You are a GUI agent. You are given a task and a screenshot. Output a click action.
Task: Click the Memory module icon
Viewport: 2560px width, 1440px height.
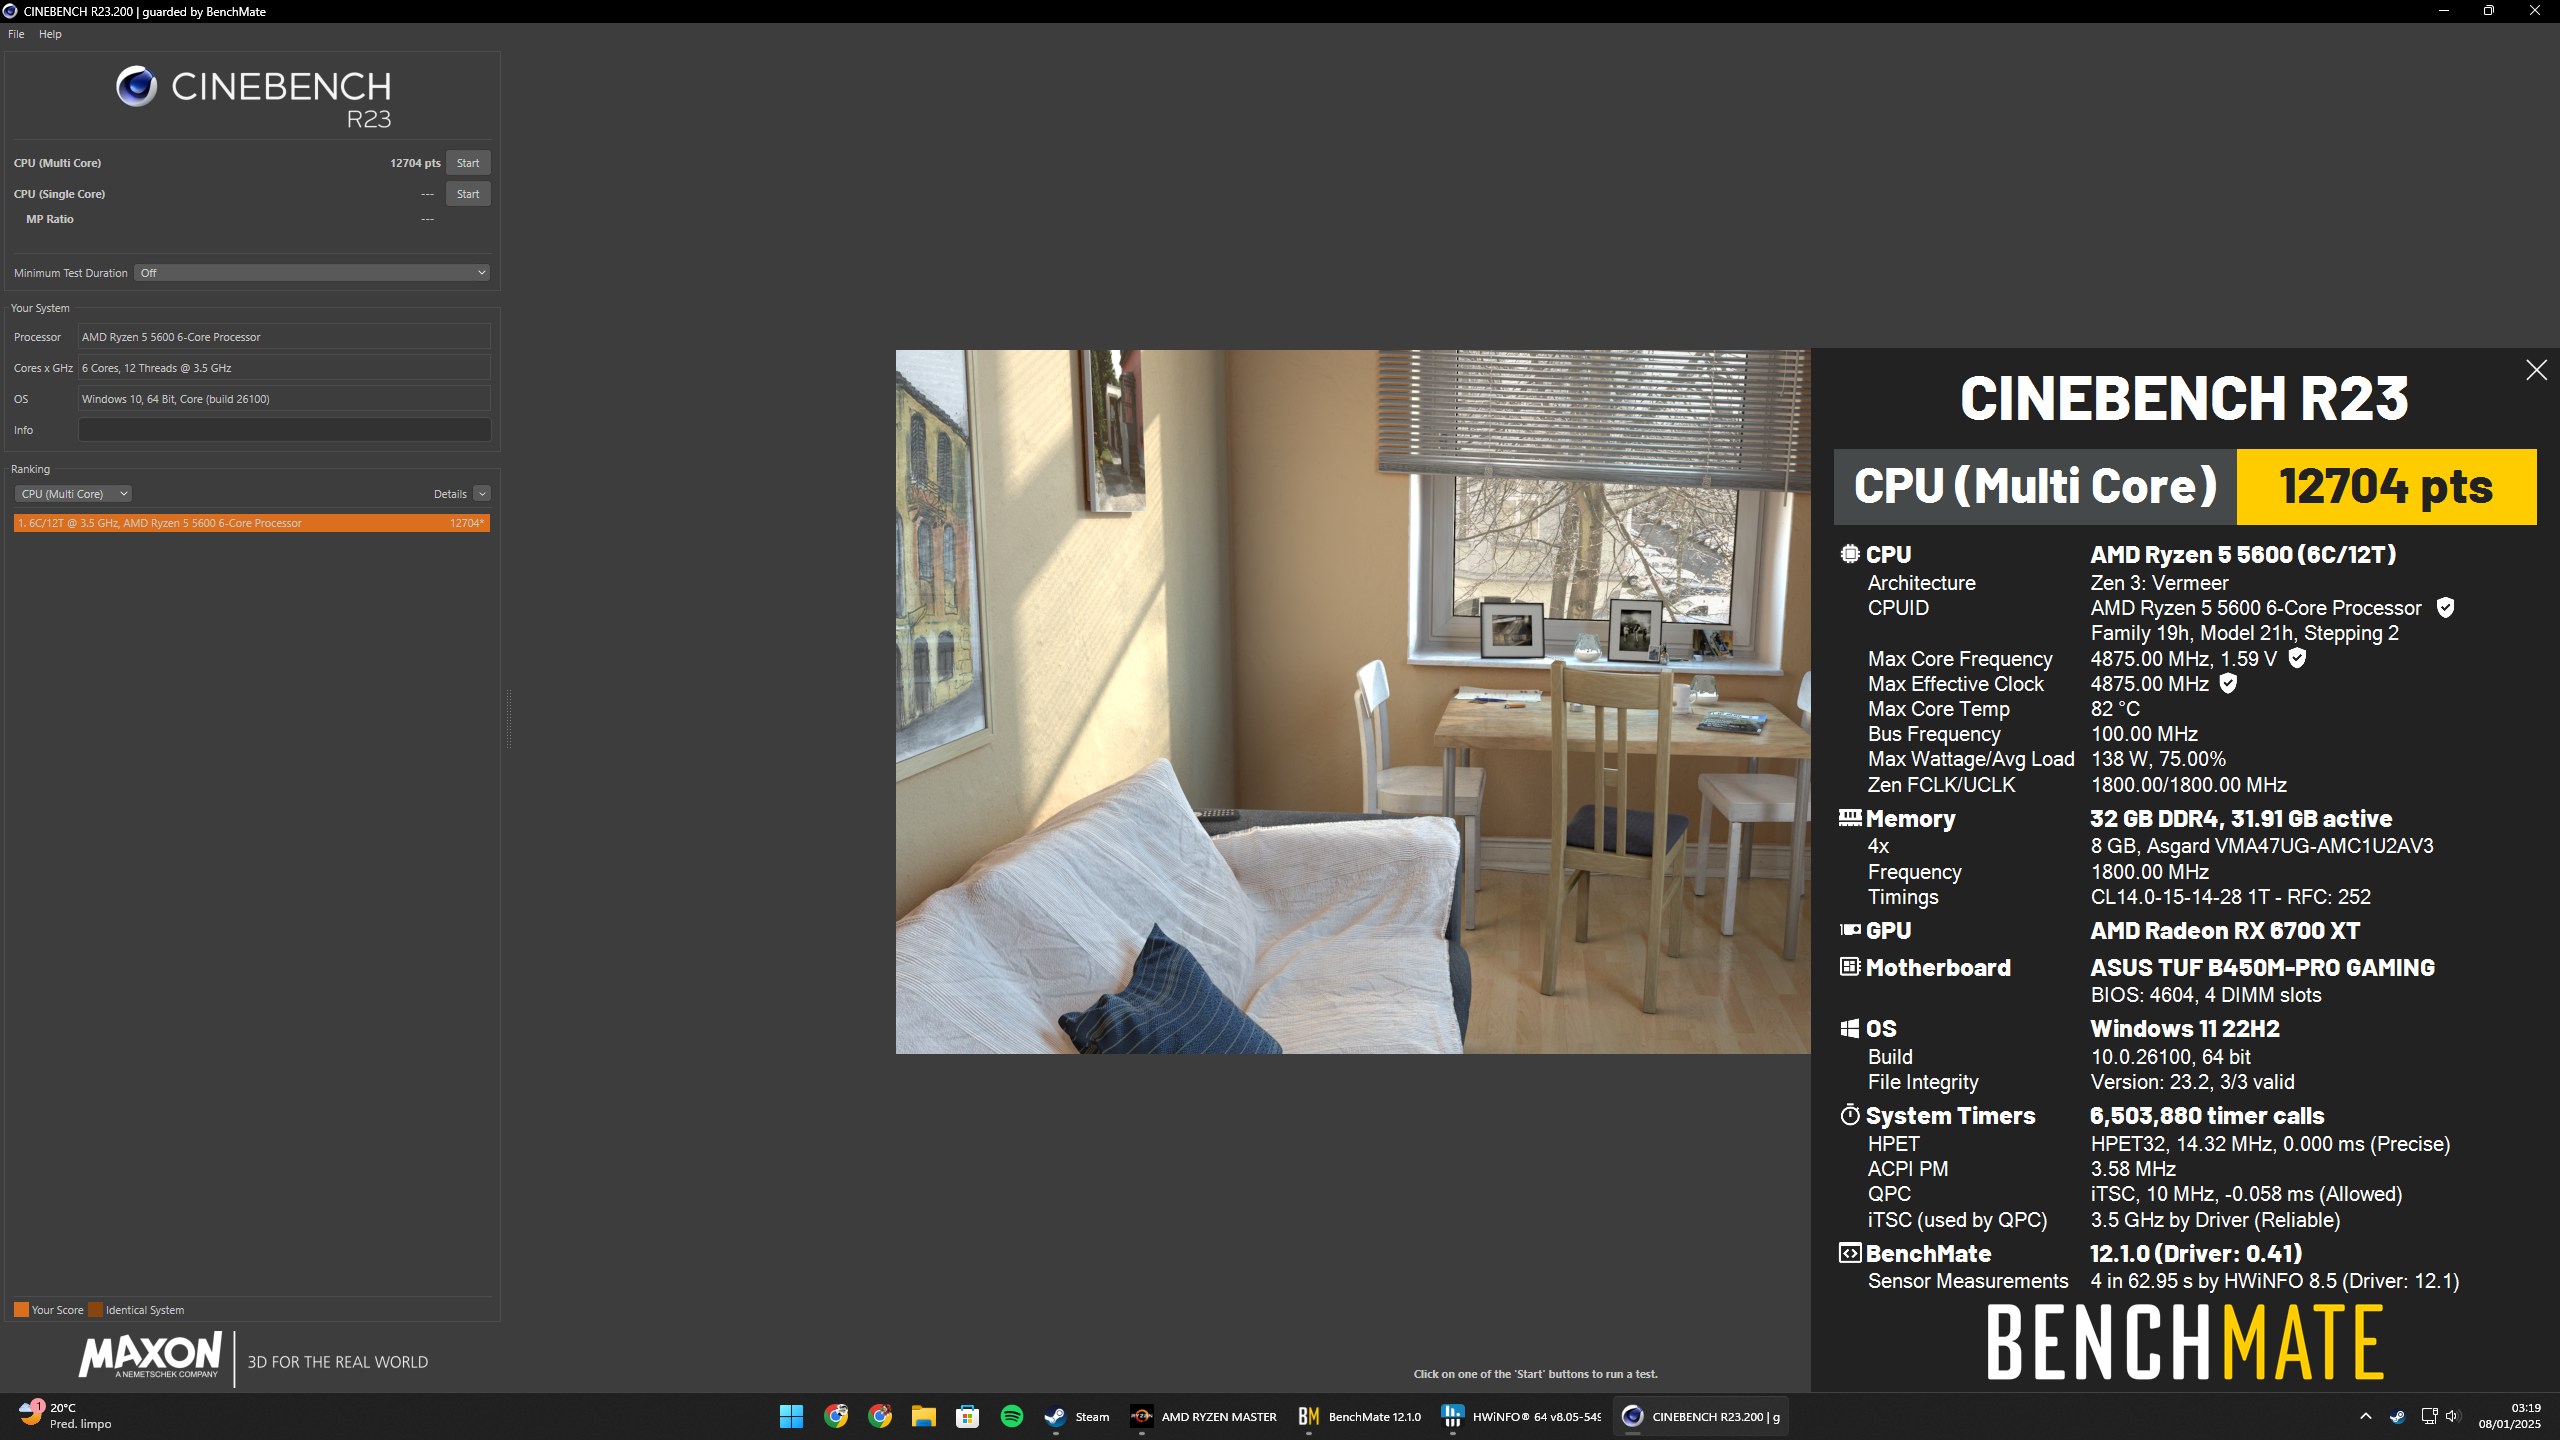click(x=1850, y=818)
